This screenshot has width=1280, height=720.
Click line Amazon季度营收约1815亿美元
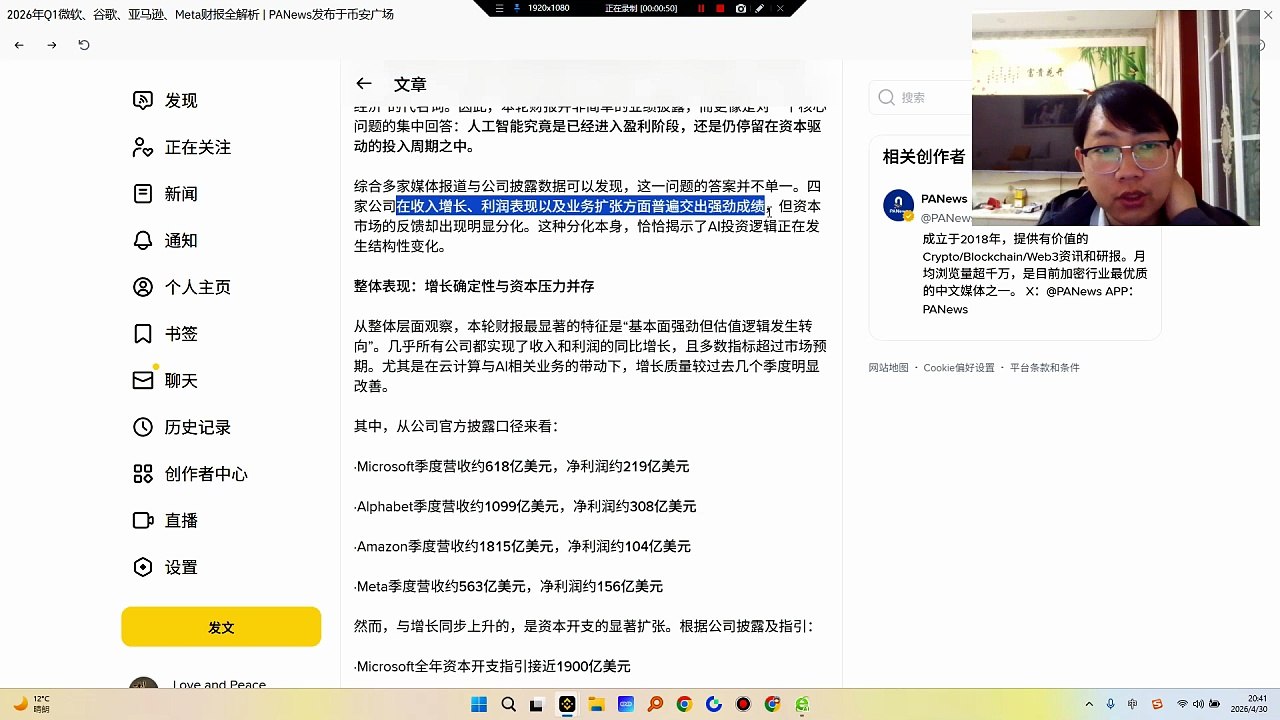click(x=522, y=547)
